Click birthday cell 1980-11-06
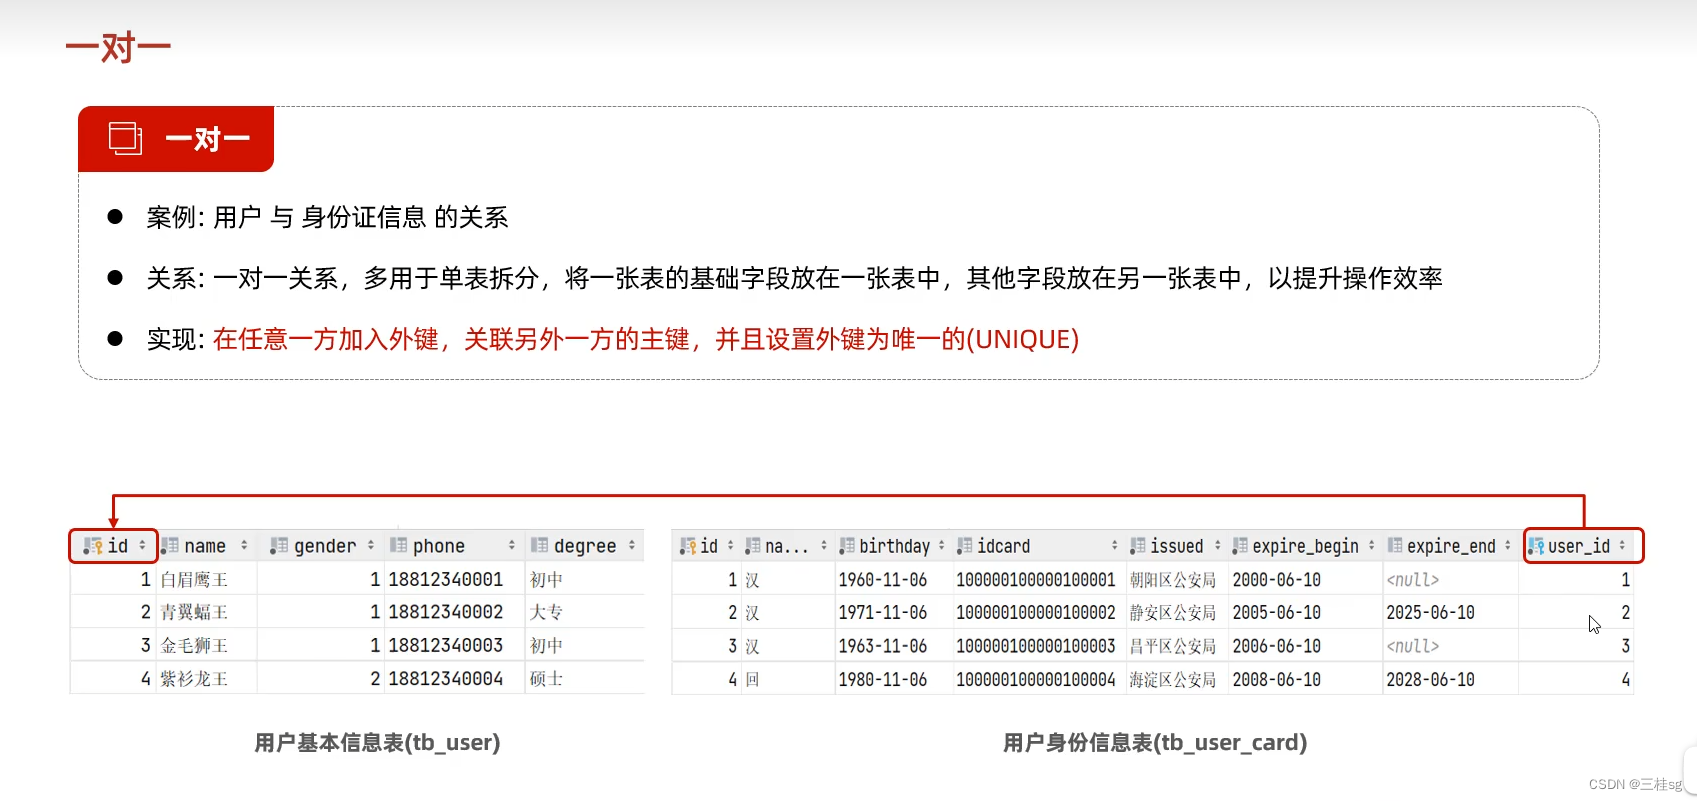 (883, 679)
